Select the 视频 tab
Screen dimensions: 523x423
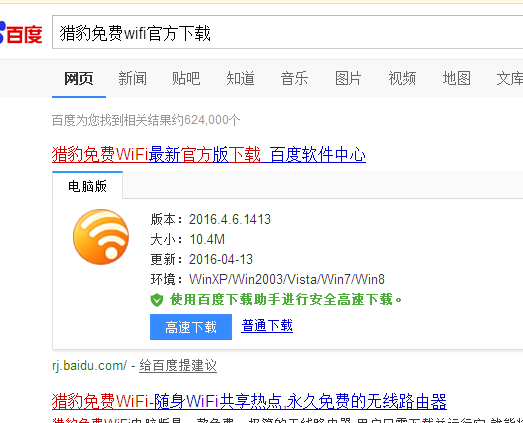pyautogui.click(x=402, y=79)
